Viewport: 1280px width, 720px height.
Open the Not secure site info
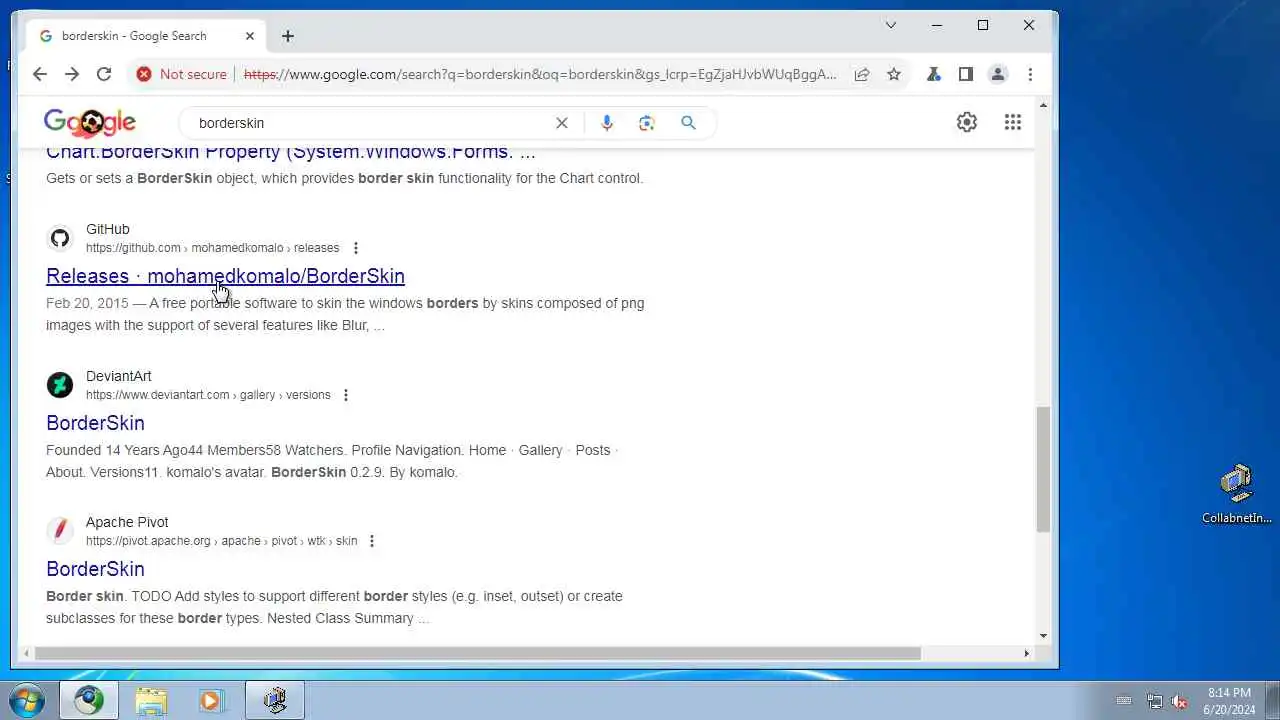coord(182,74)
